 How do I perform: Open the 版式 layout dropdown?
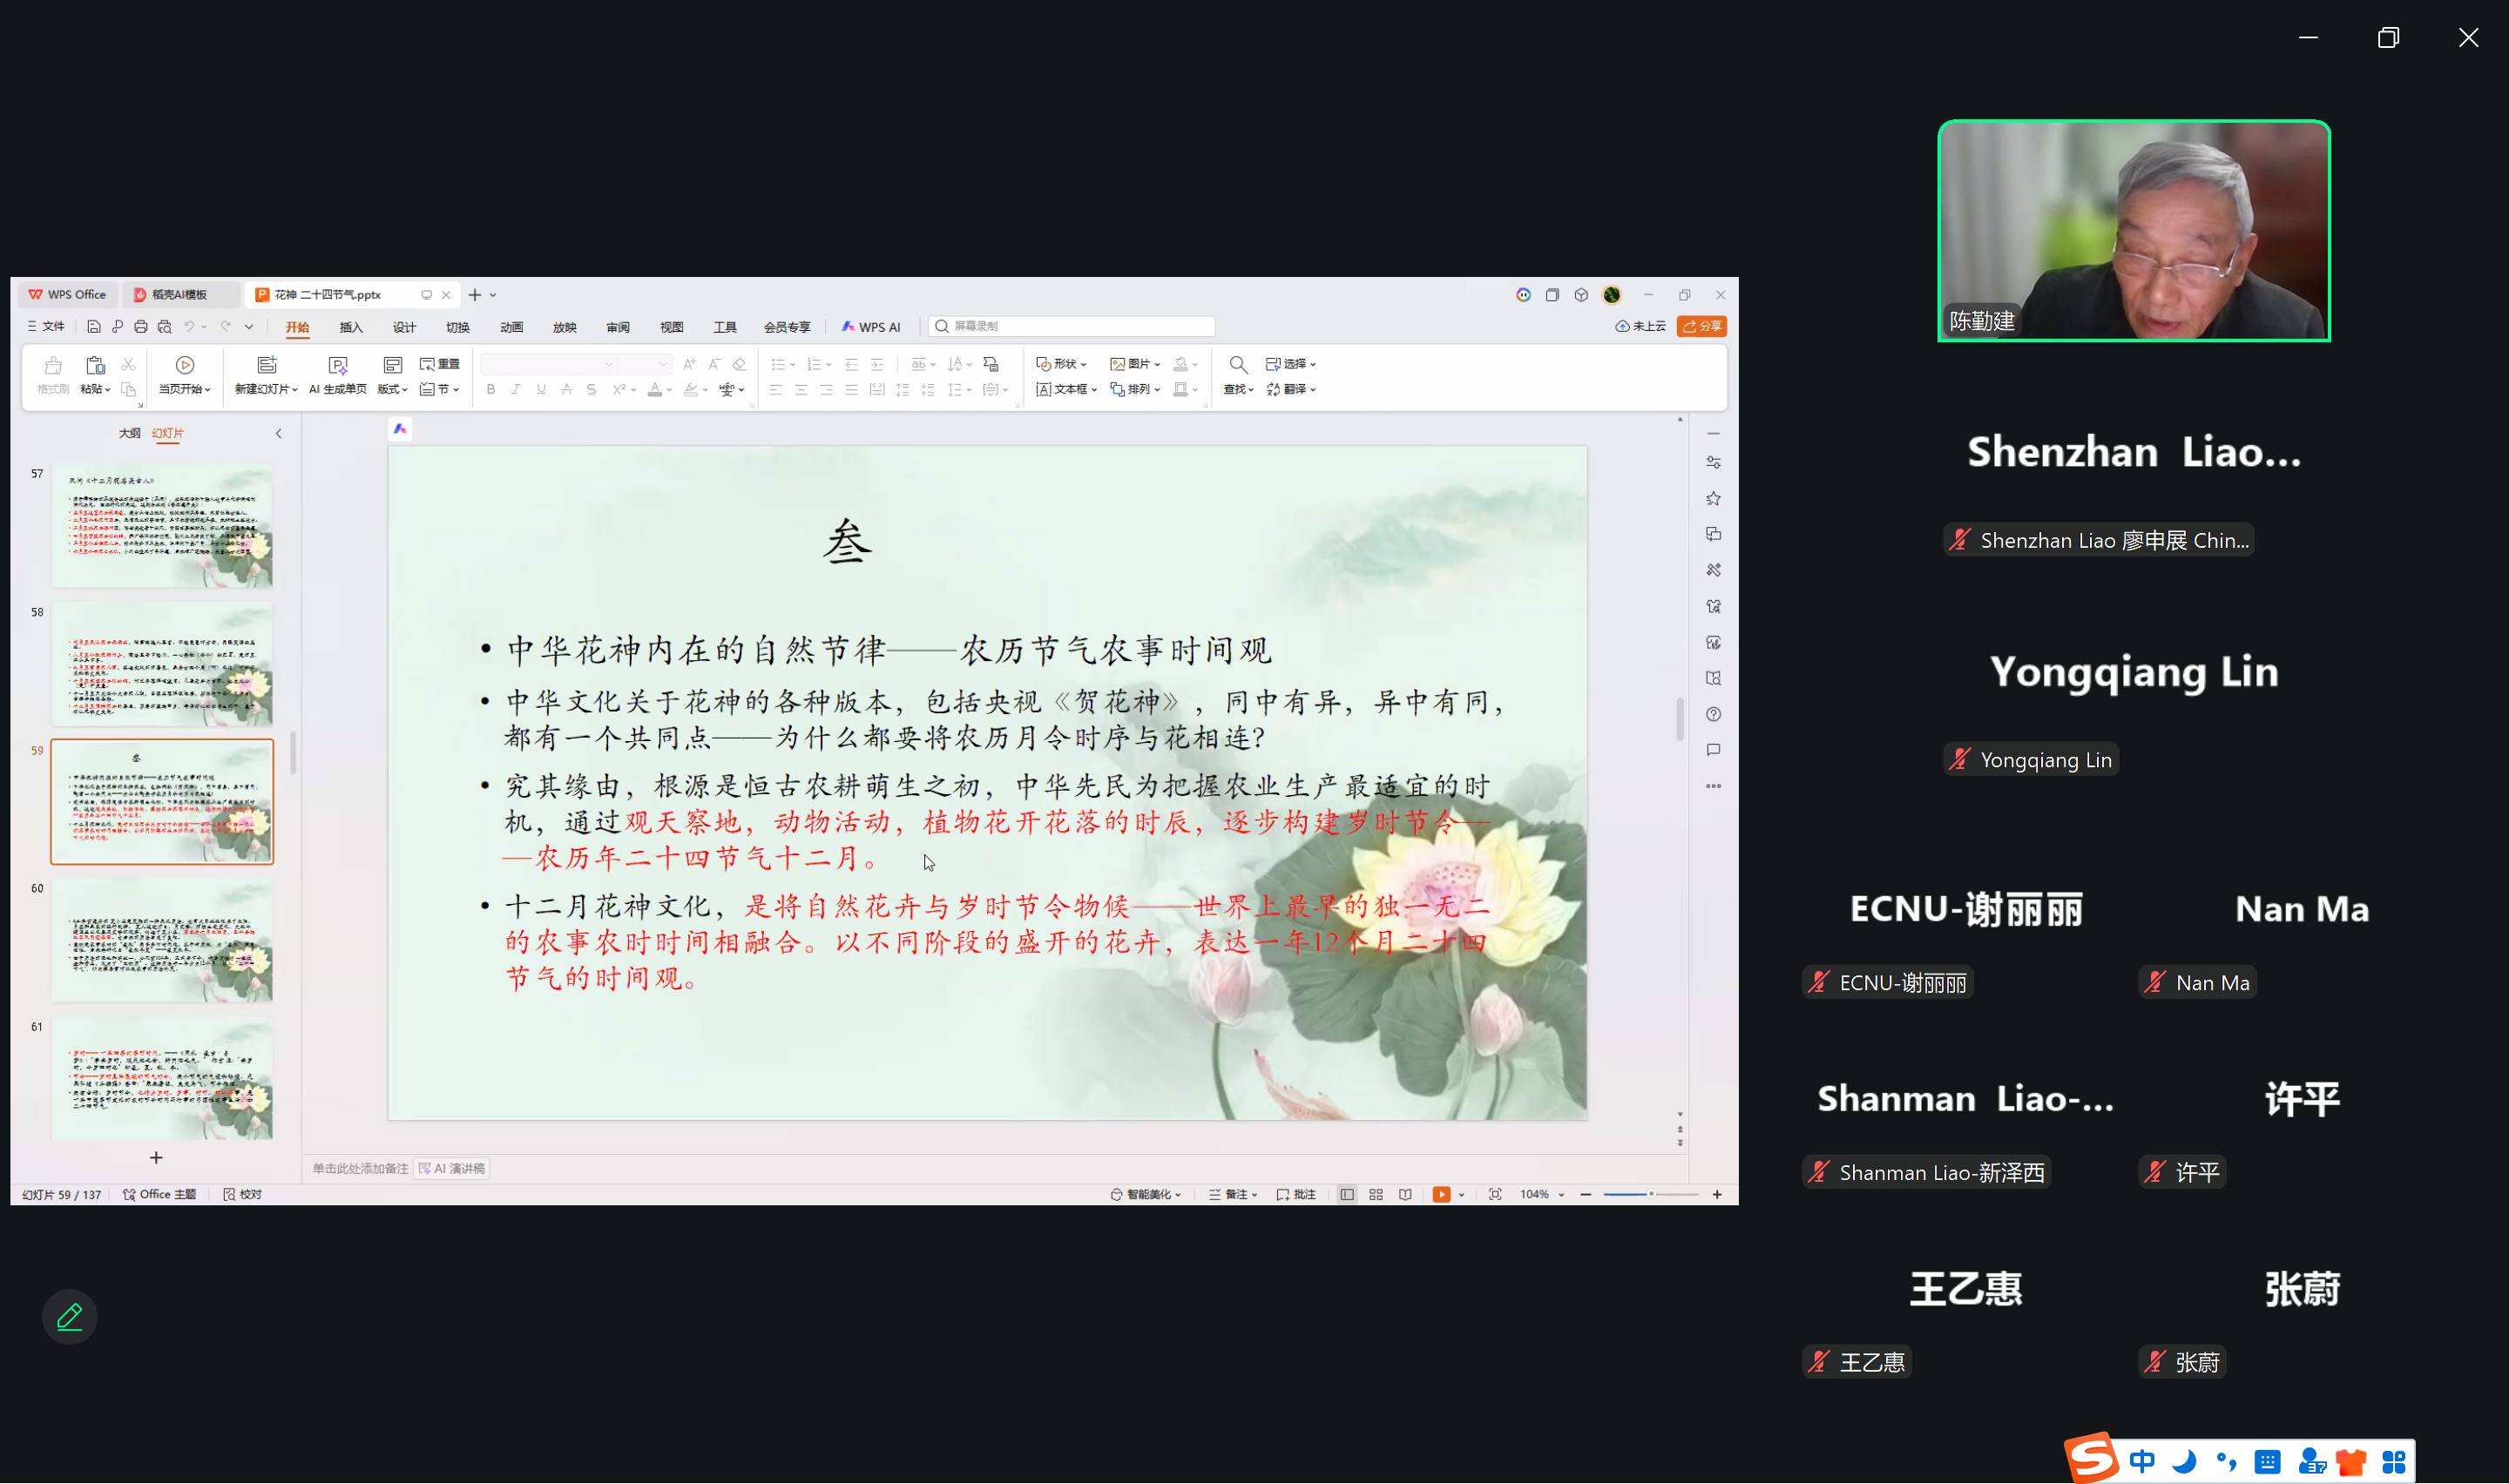coord(392,389)
